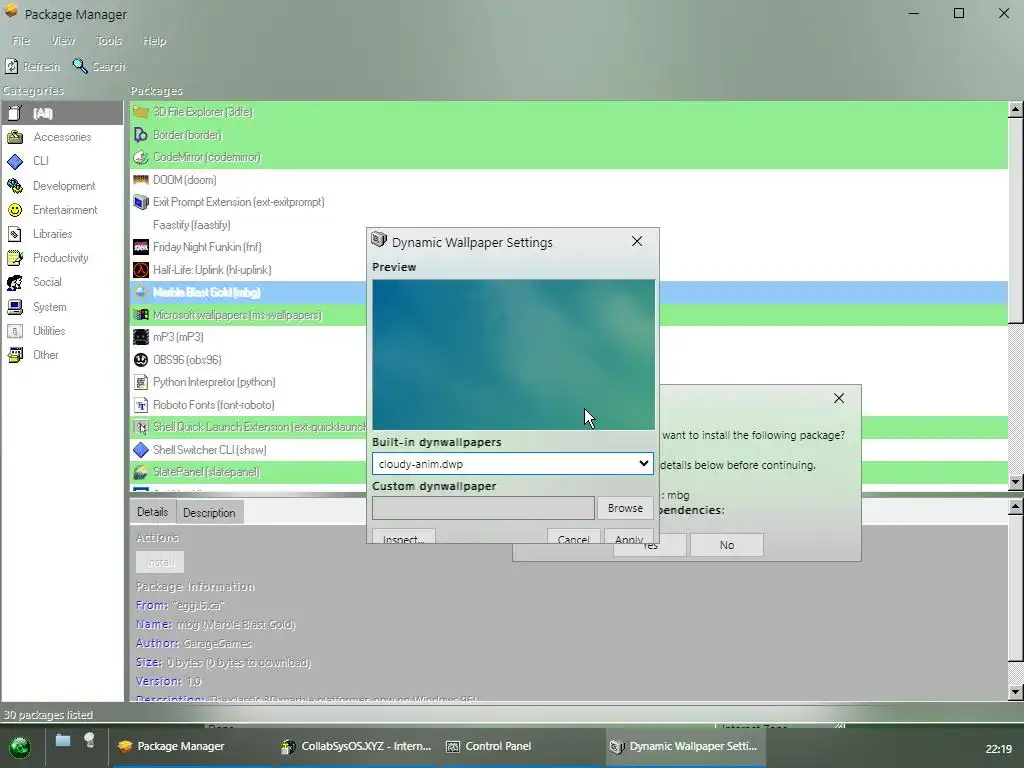Switch to CollabSysOS.XYZ taskbar window
The image size is (1024, 768).
coord(357,746)
